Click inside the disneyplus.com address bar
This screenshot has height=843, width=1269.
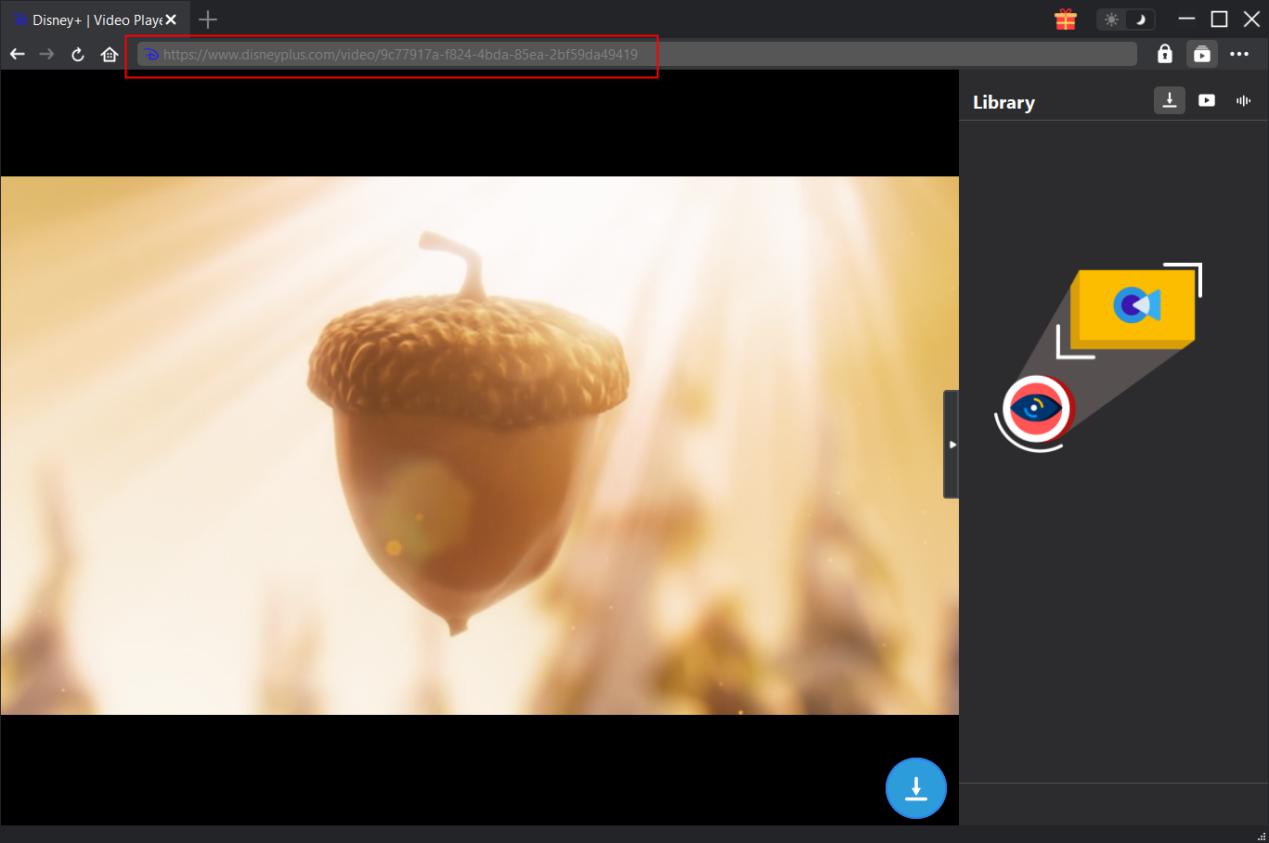[400, 54]
